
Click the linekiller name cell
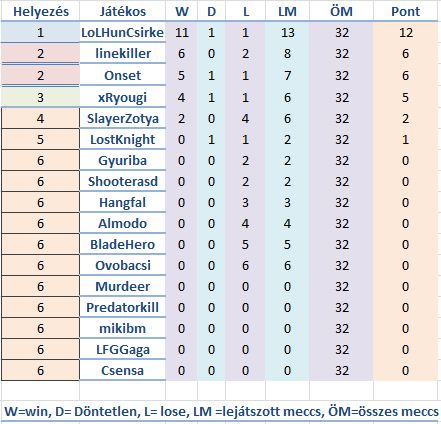click(x=122, y=53)
